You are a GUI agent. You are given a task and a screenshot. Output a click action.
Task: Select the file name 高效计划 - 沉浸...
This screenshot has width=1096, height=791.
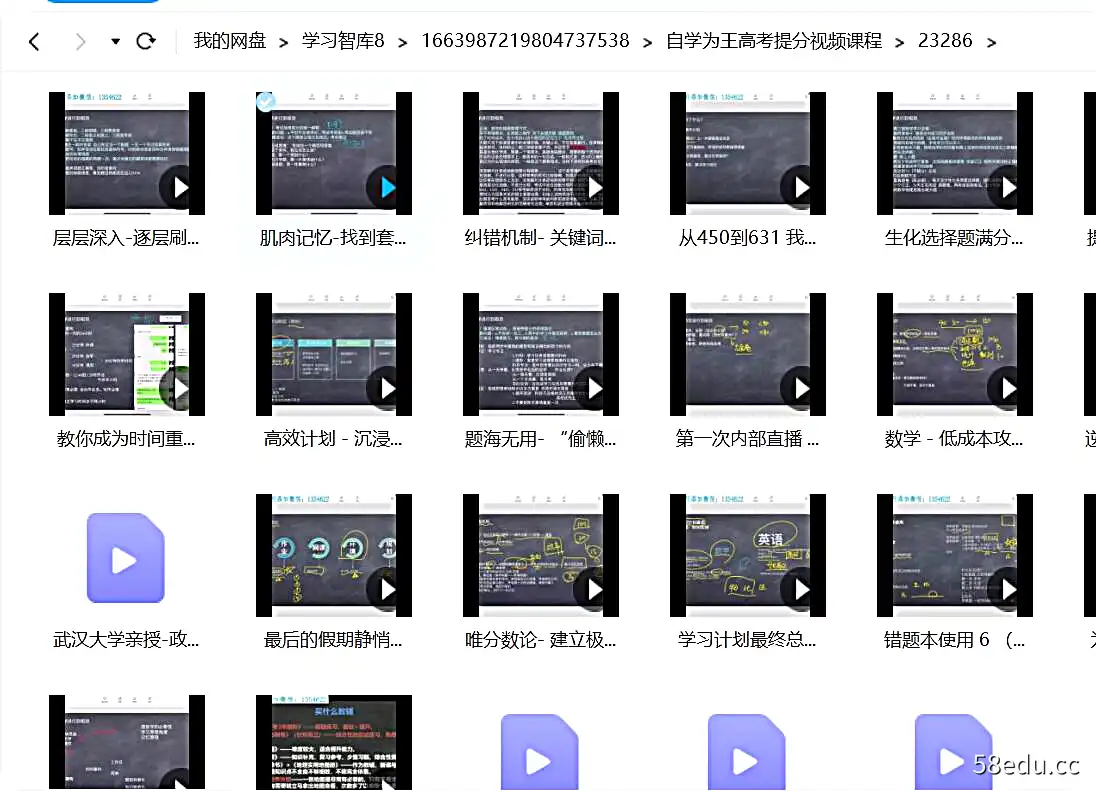coord(333,439)
